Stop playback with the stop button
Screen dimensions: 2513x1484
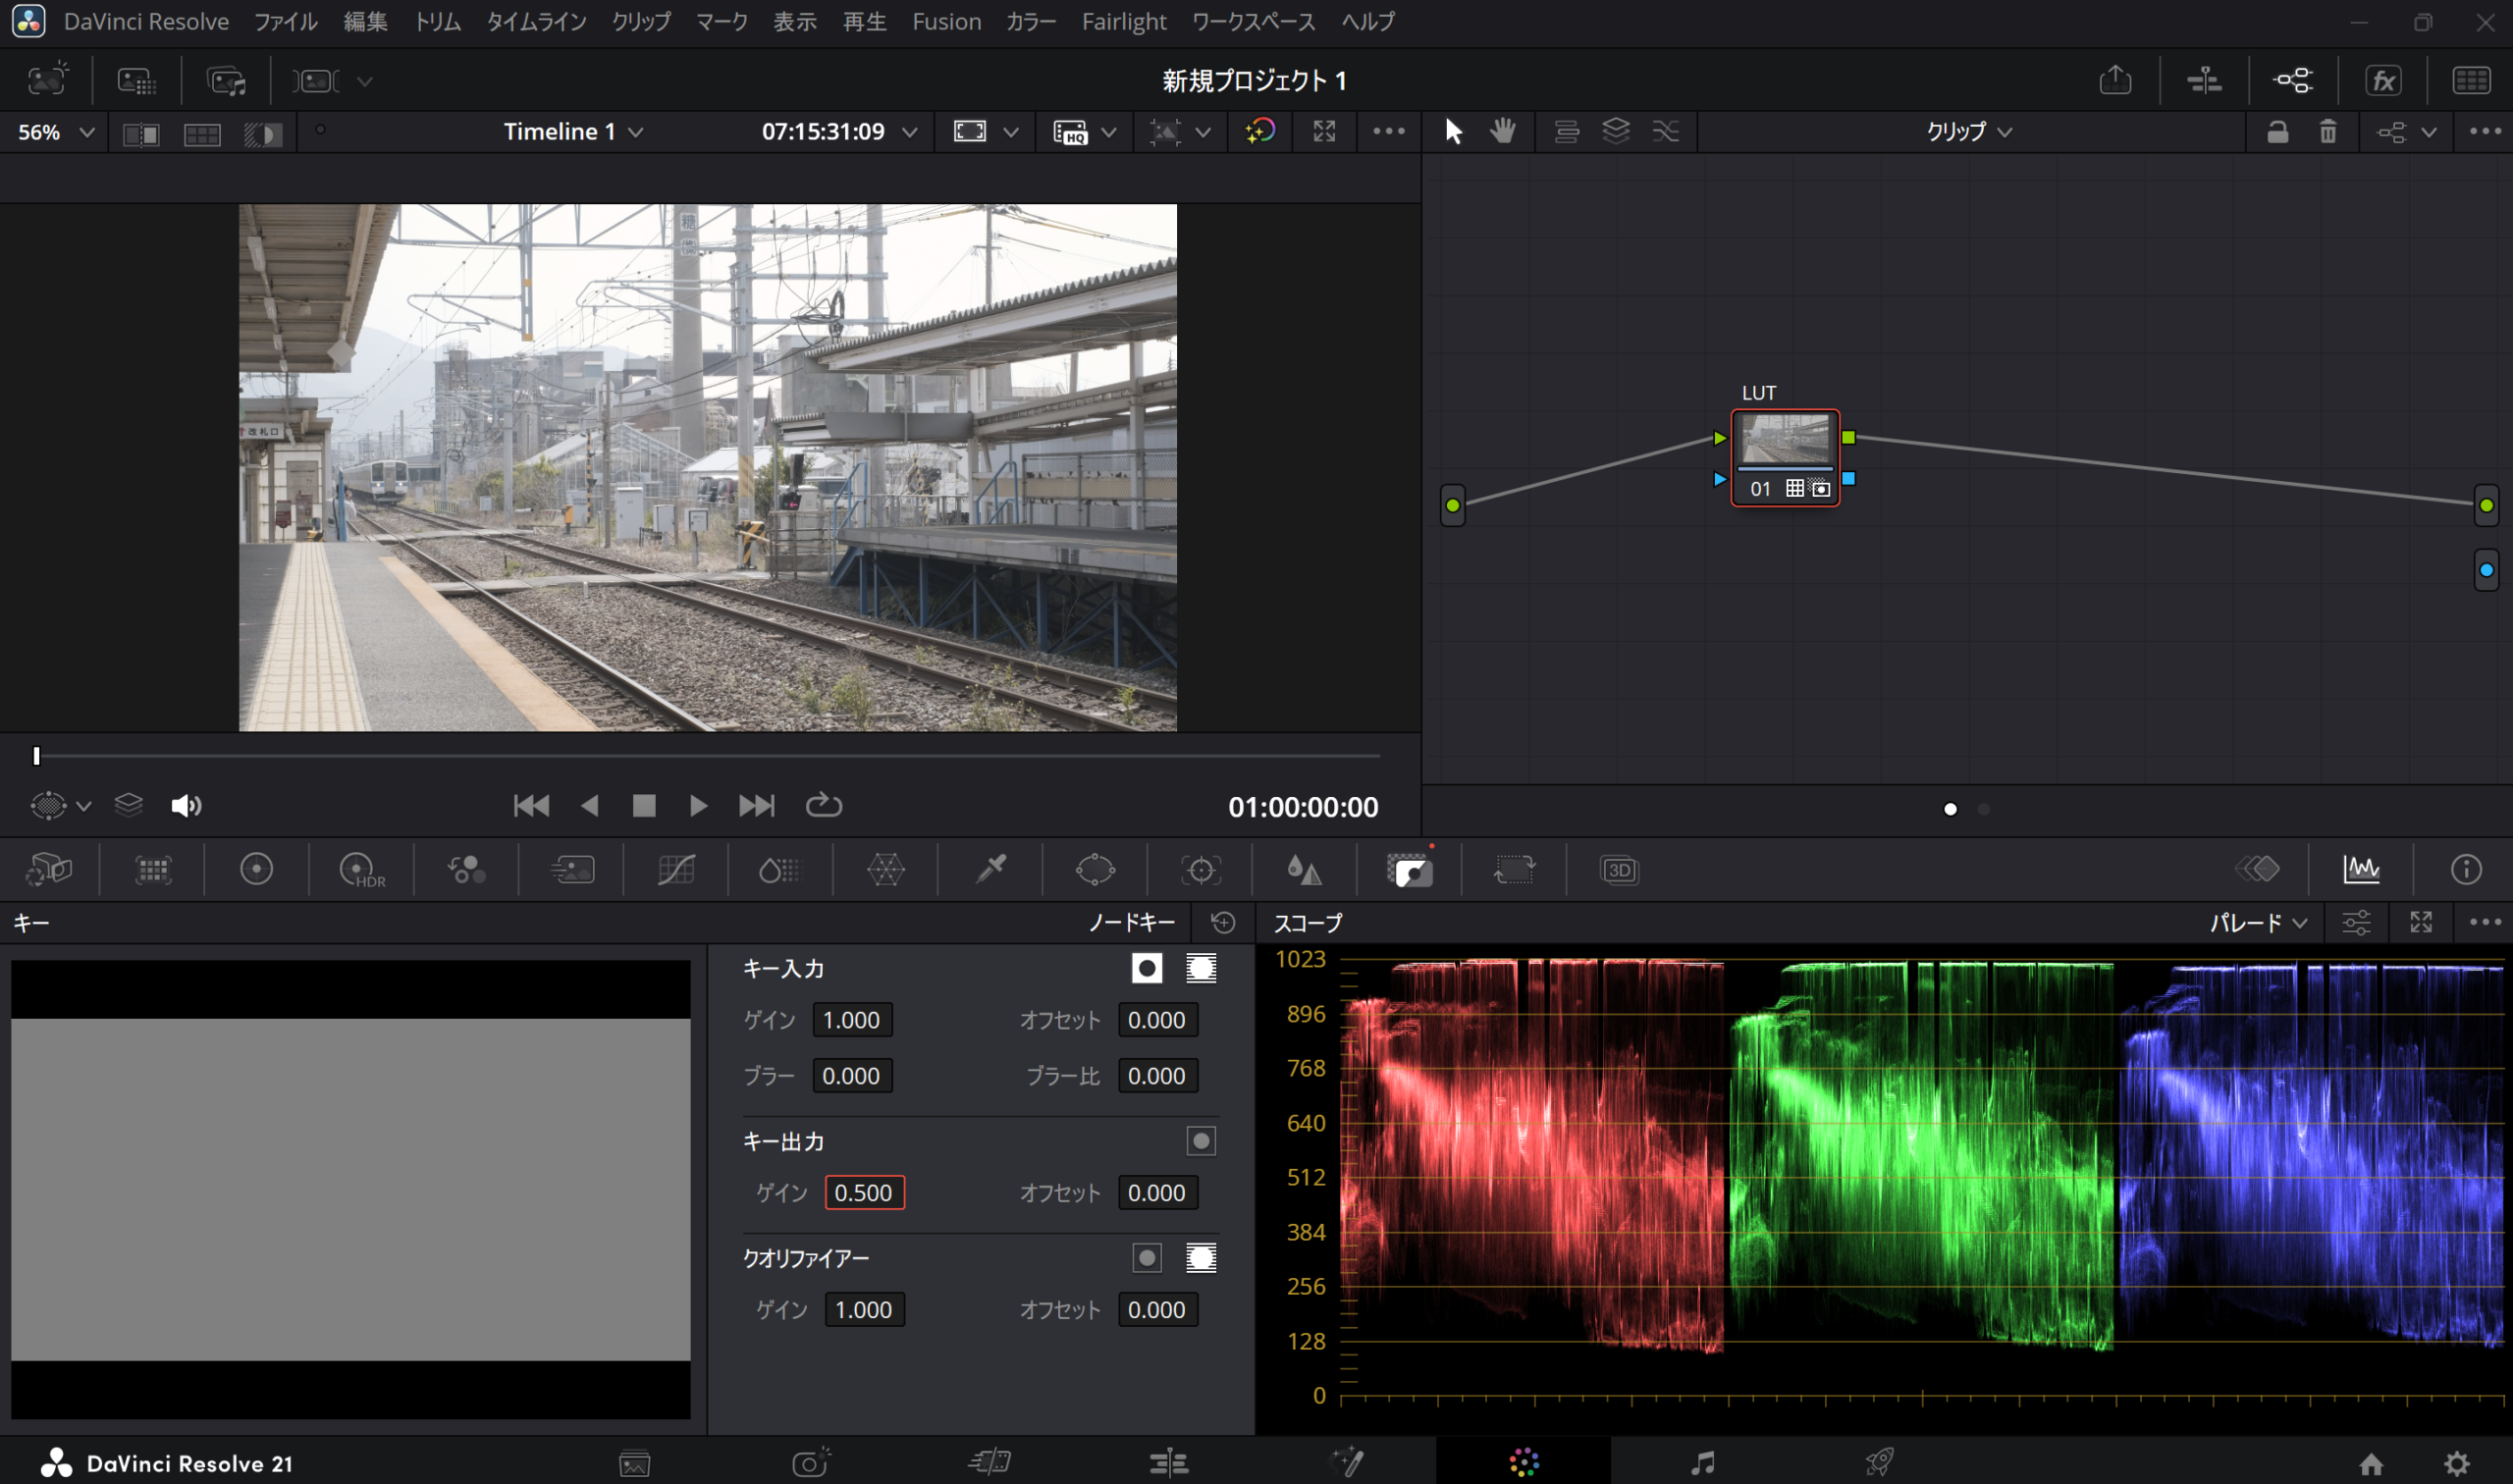point(644,806)
